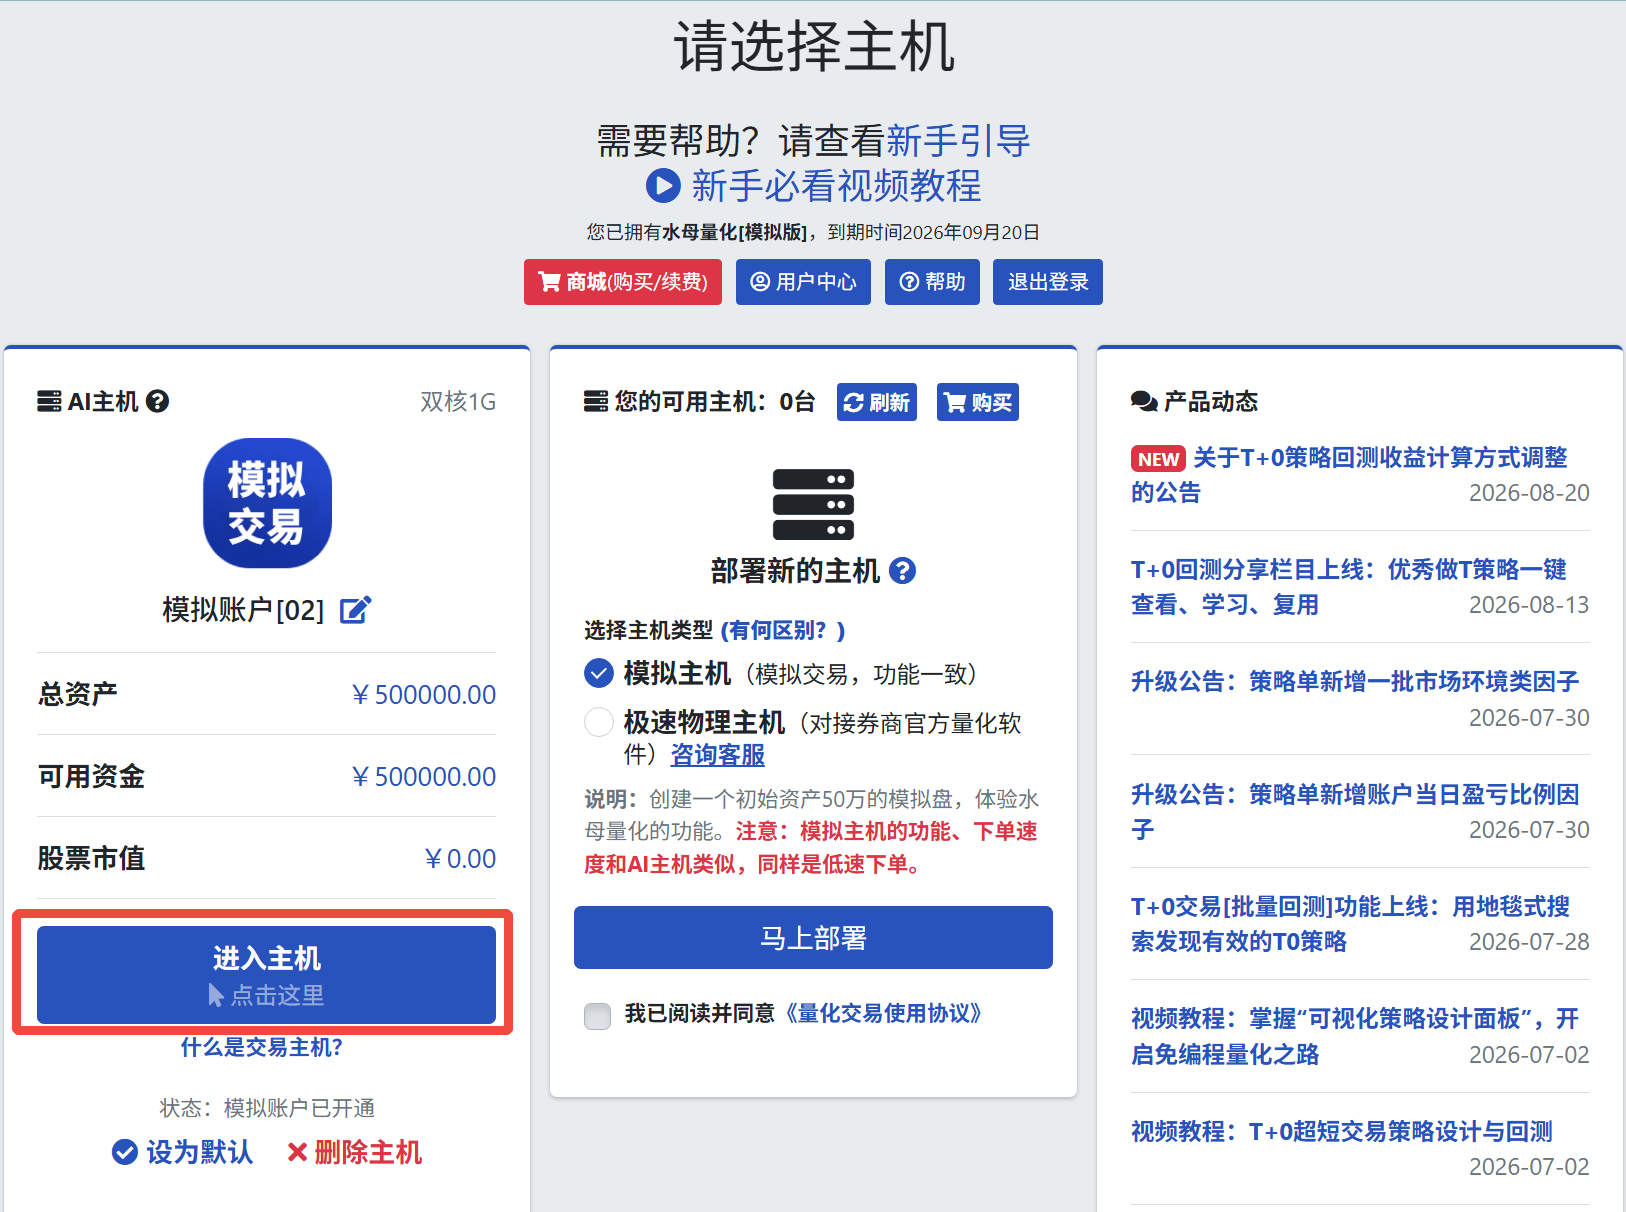Edit the 模拟账户[02] name via pencil icon
Screen dimensions: 1626x1212
coord(355,610)
